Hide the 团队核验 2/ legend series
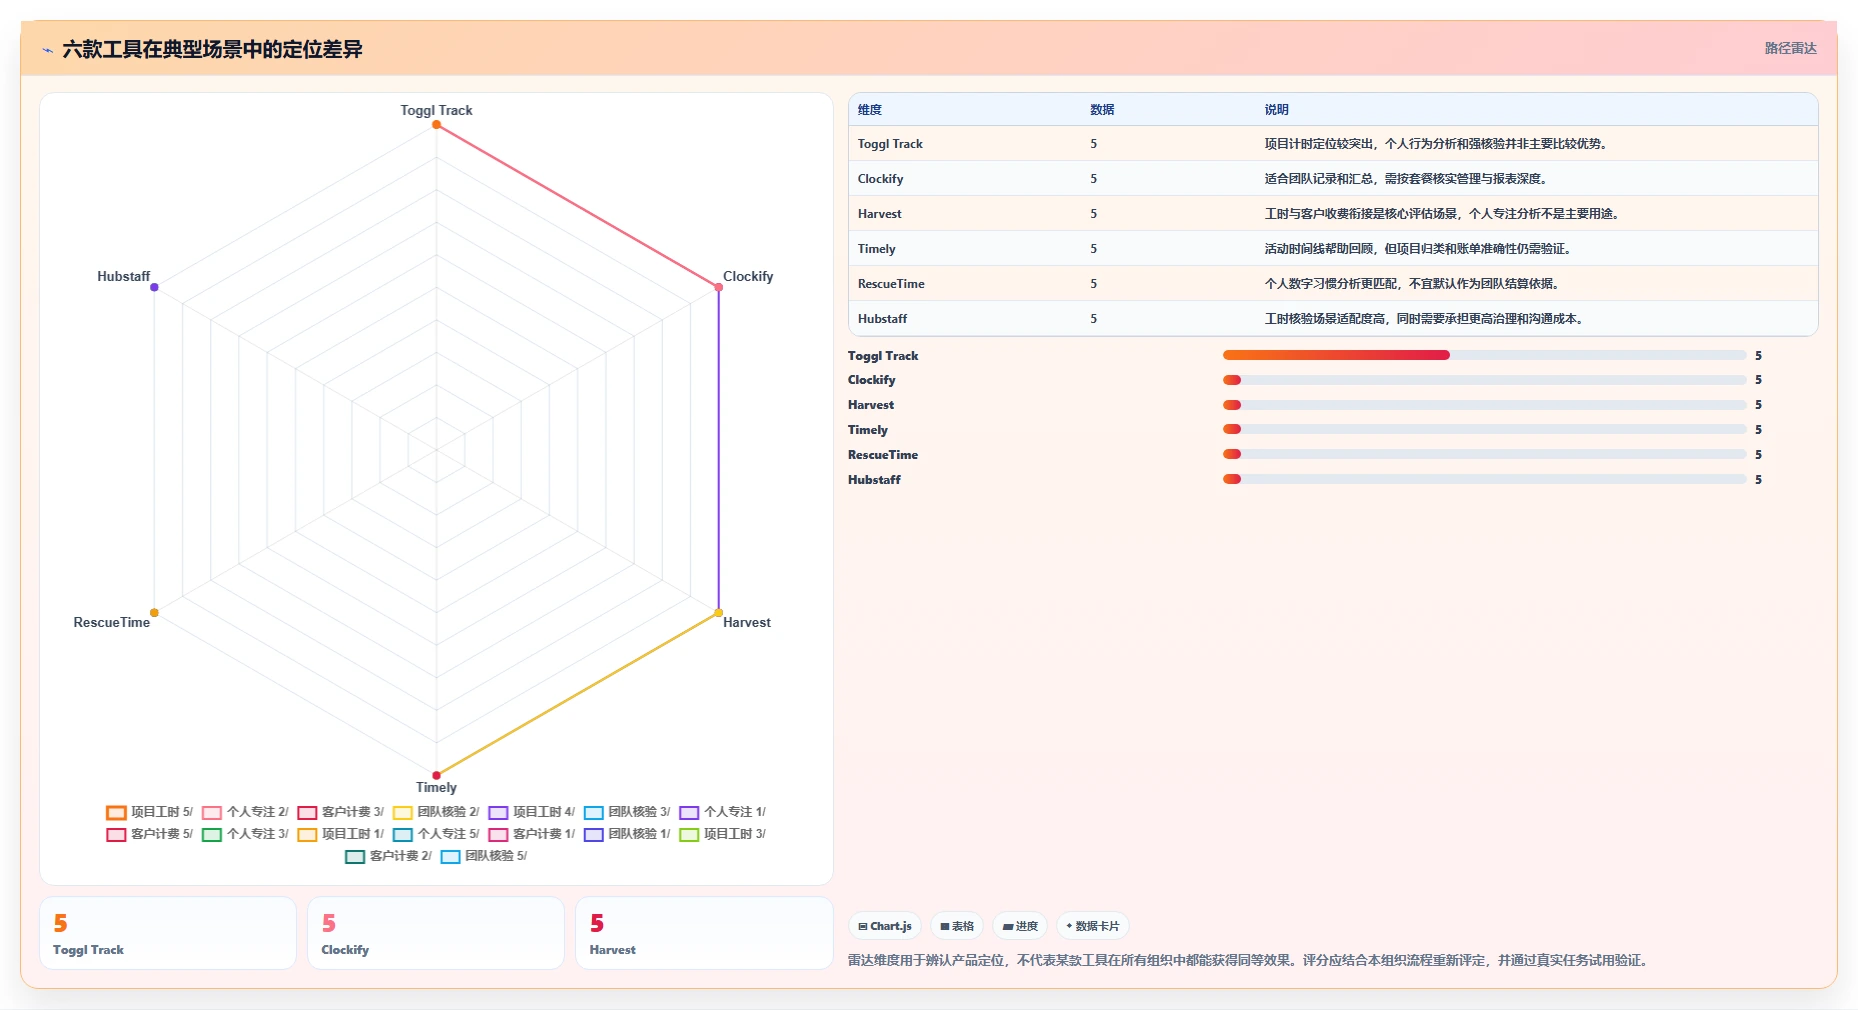Viewport: 1858px width, 1010px height. point(436,812)
